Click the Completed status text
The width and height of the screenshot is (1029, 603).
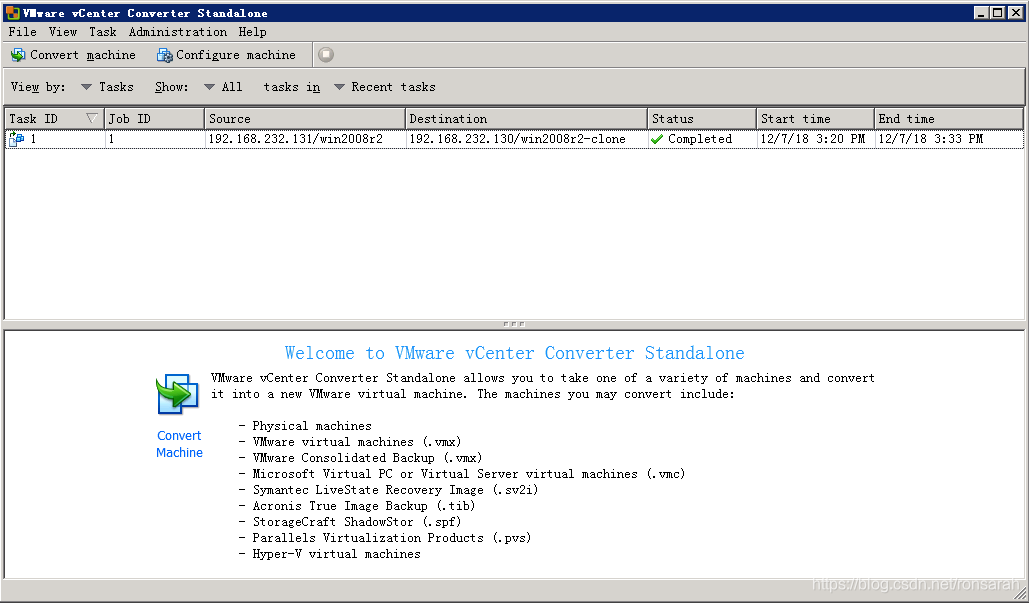click(x=700, y=139)
